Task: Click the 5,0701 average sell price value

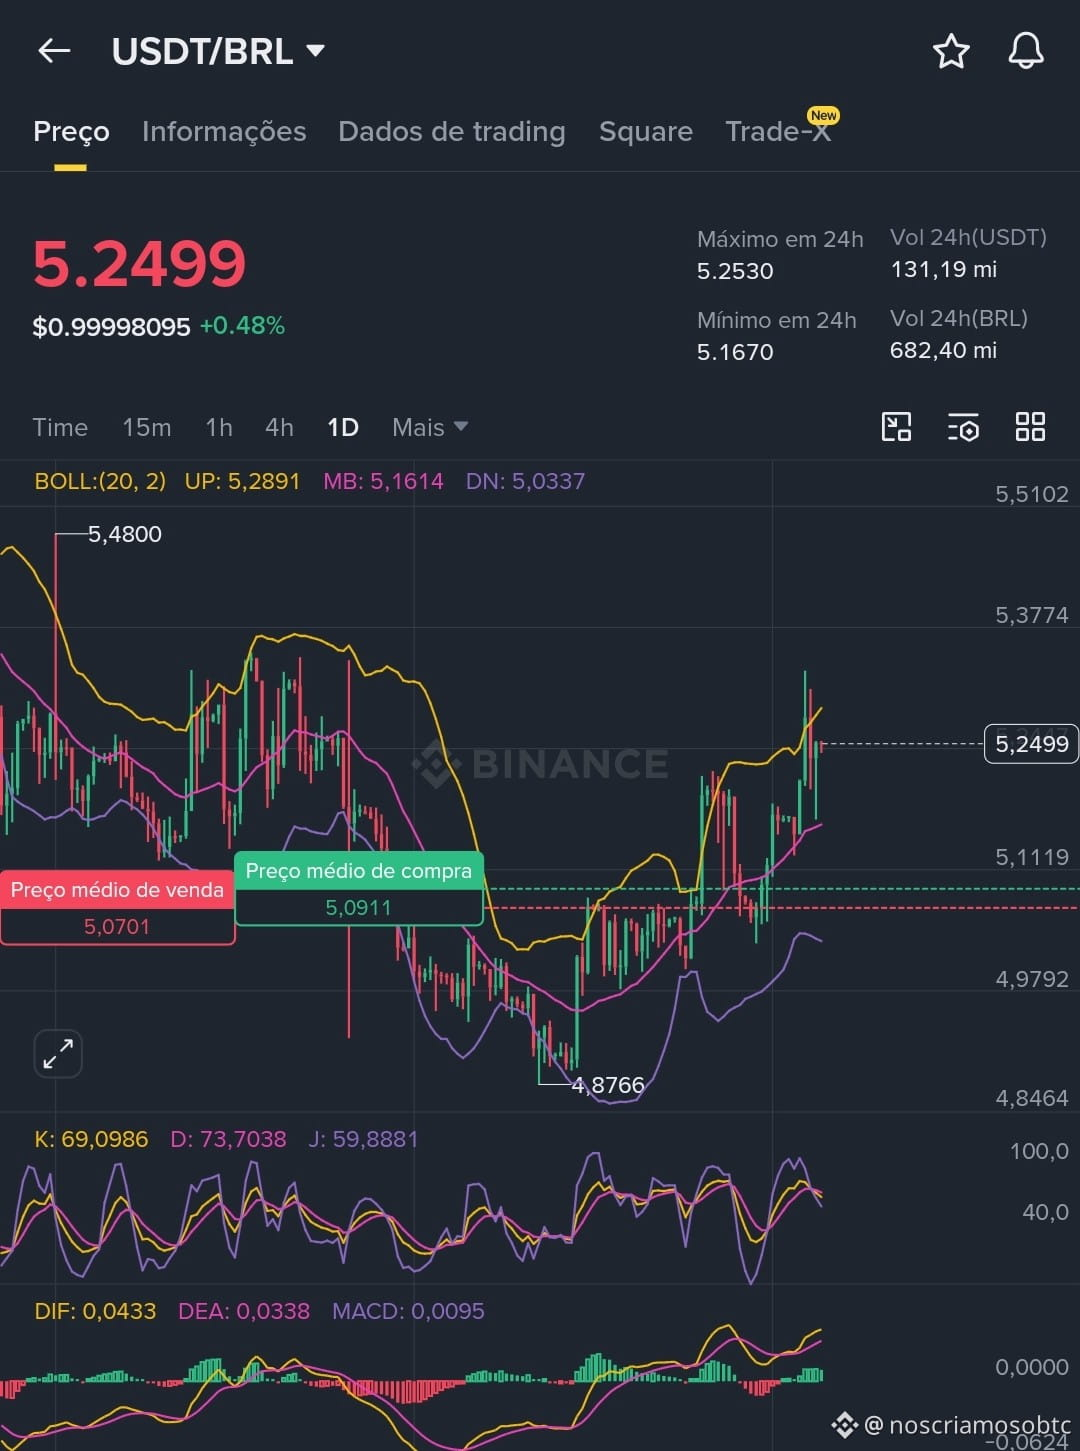Action: (x=117, y=927)
